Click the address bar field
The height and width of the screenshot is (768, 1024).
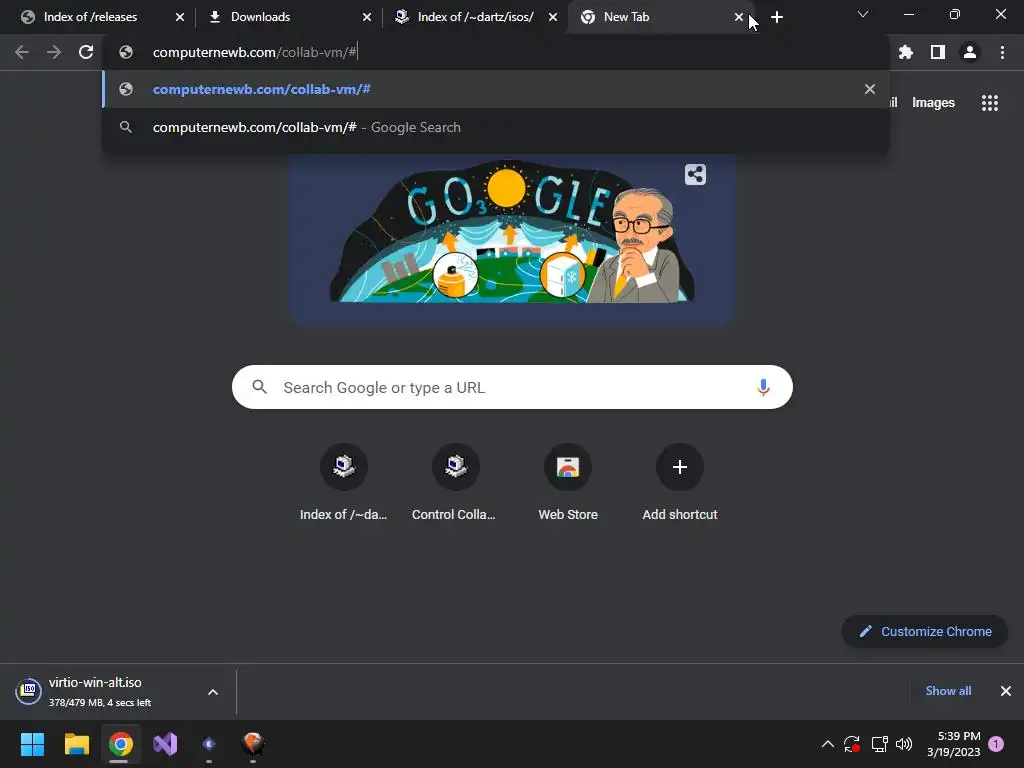coord(496,52)
